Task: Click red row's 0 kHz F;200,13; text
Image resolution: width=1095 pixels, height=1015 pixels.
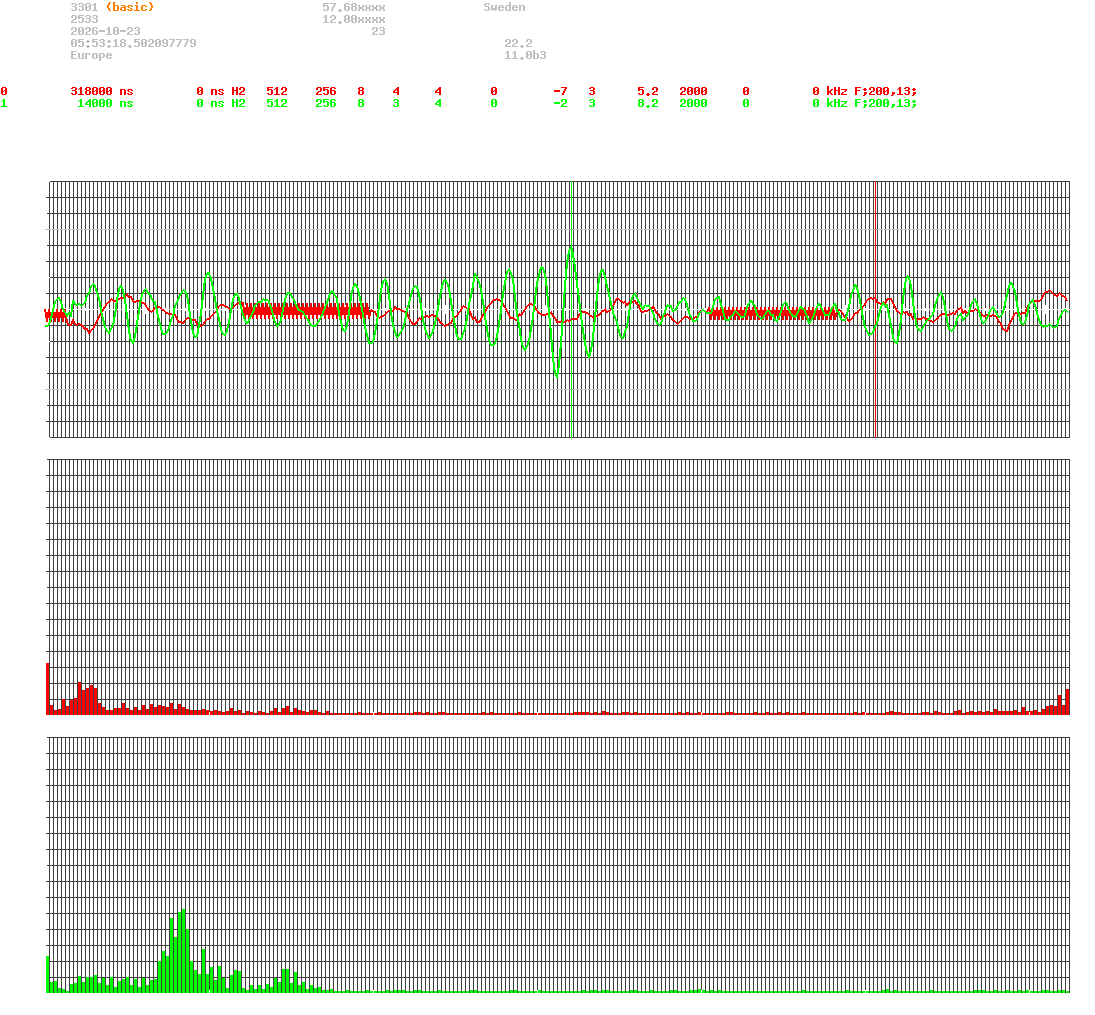Action: (x=865, y=92)
